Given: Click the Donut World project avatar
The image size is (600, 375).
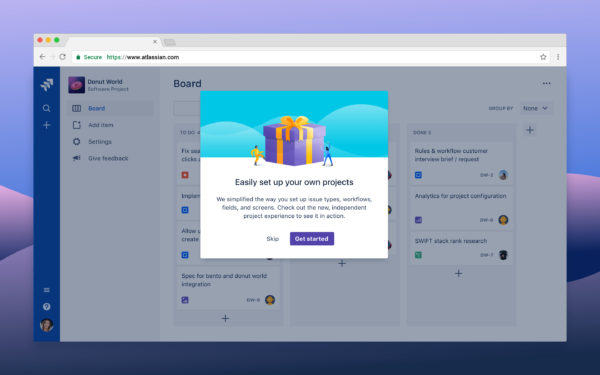Looking at the screenshot, I should [x=77, y=85].
